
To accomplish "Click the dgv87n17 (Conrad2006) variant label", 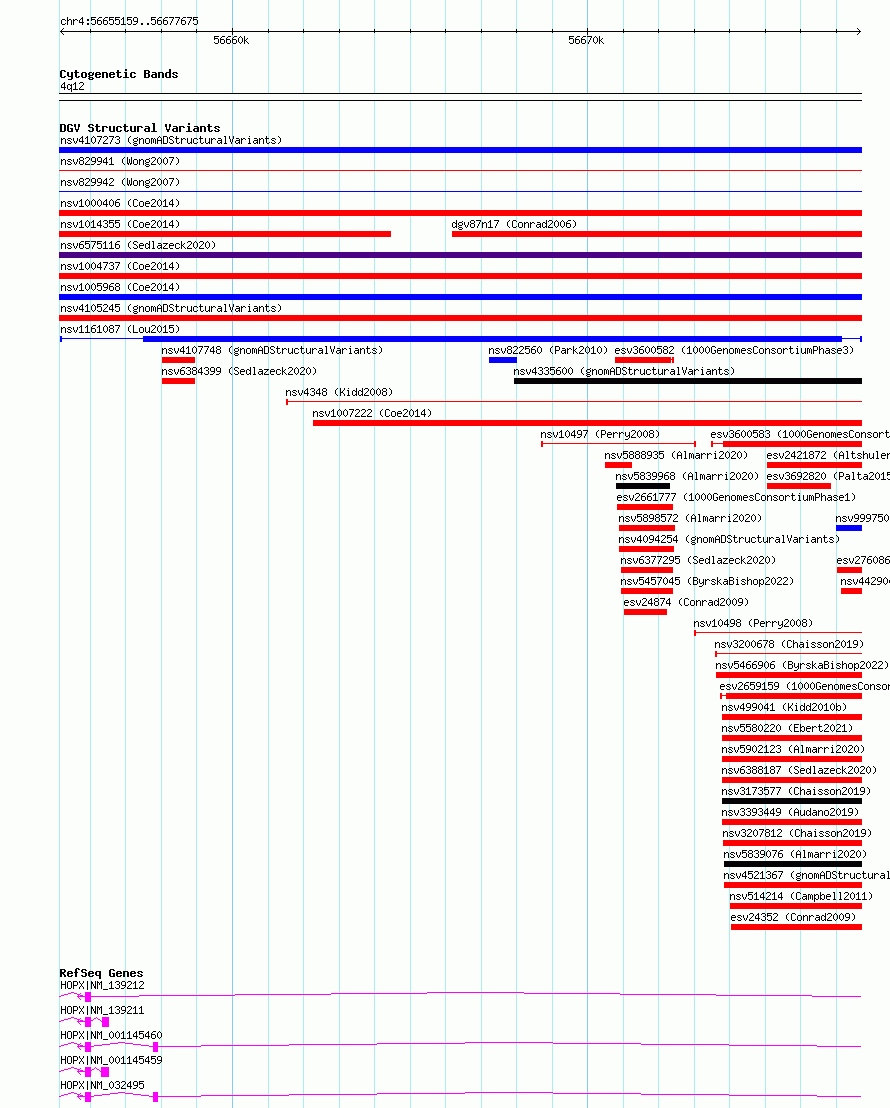I will click(x=514, y=224).
